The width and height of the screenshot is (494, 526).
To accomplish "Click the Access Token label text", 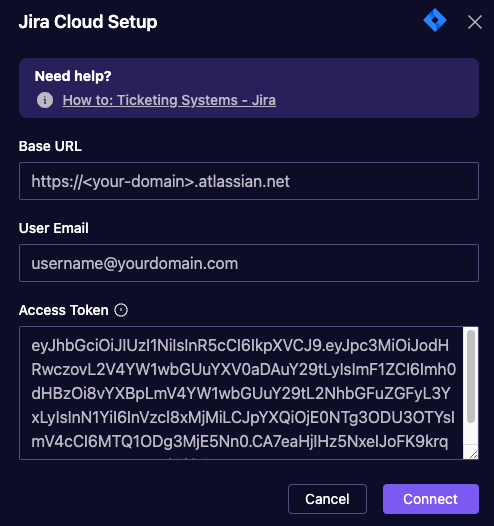I will click(x=64, y=310).
